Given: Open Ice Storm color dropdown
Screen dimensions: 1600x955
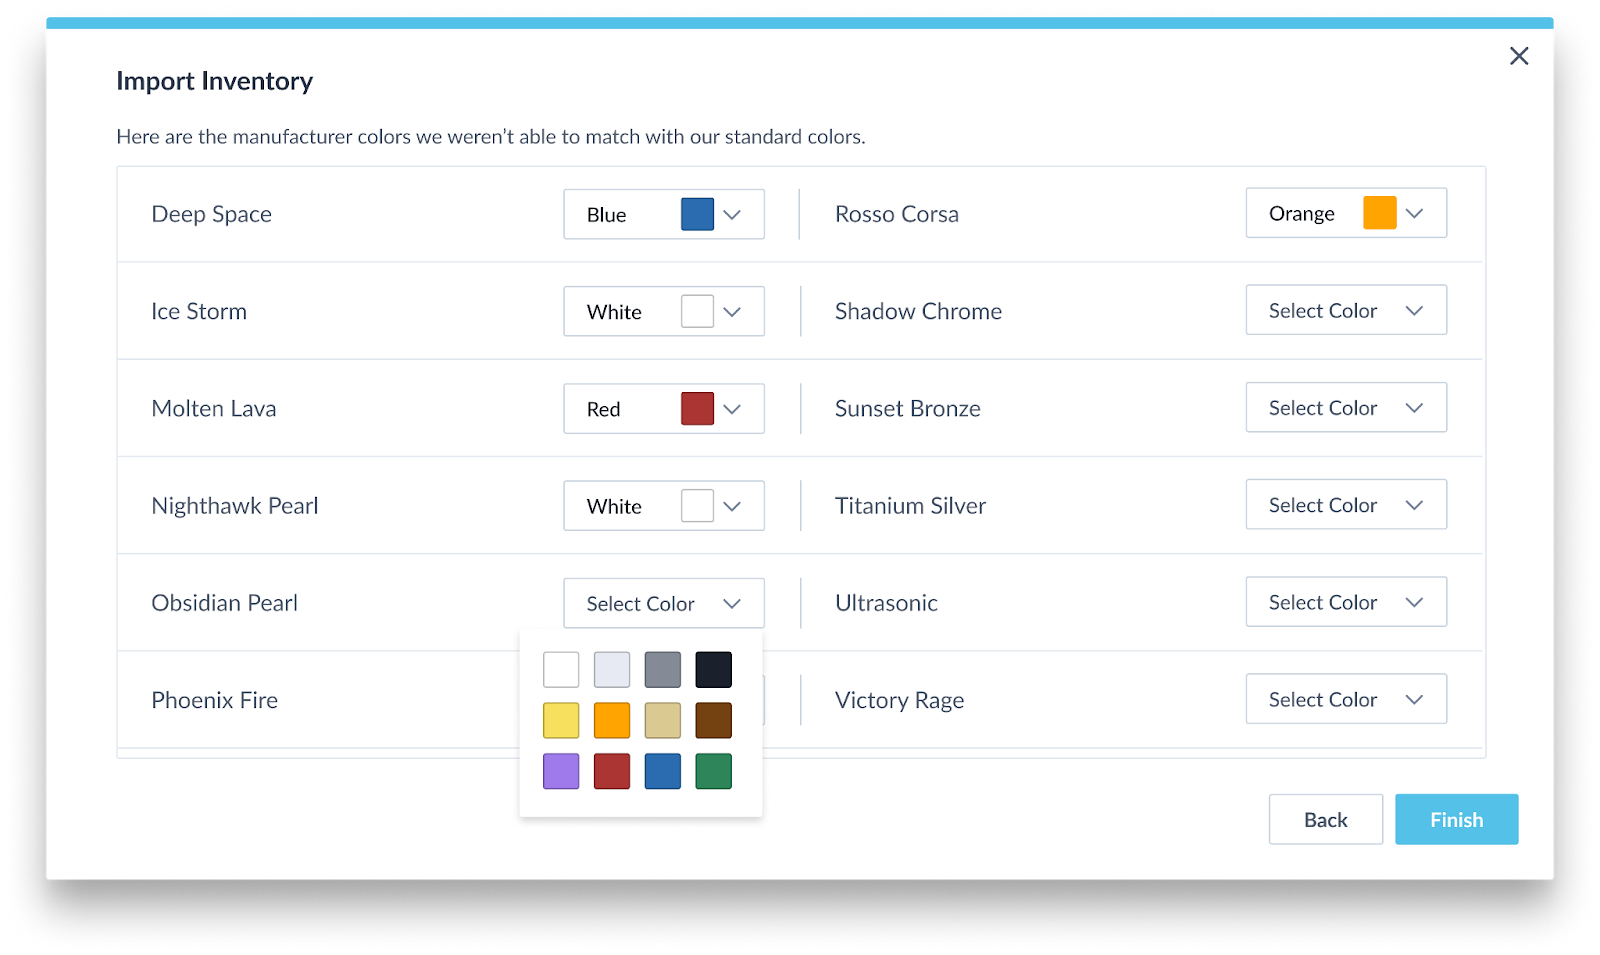Looking at the screenshot, I should coord(664,311).
